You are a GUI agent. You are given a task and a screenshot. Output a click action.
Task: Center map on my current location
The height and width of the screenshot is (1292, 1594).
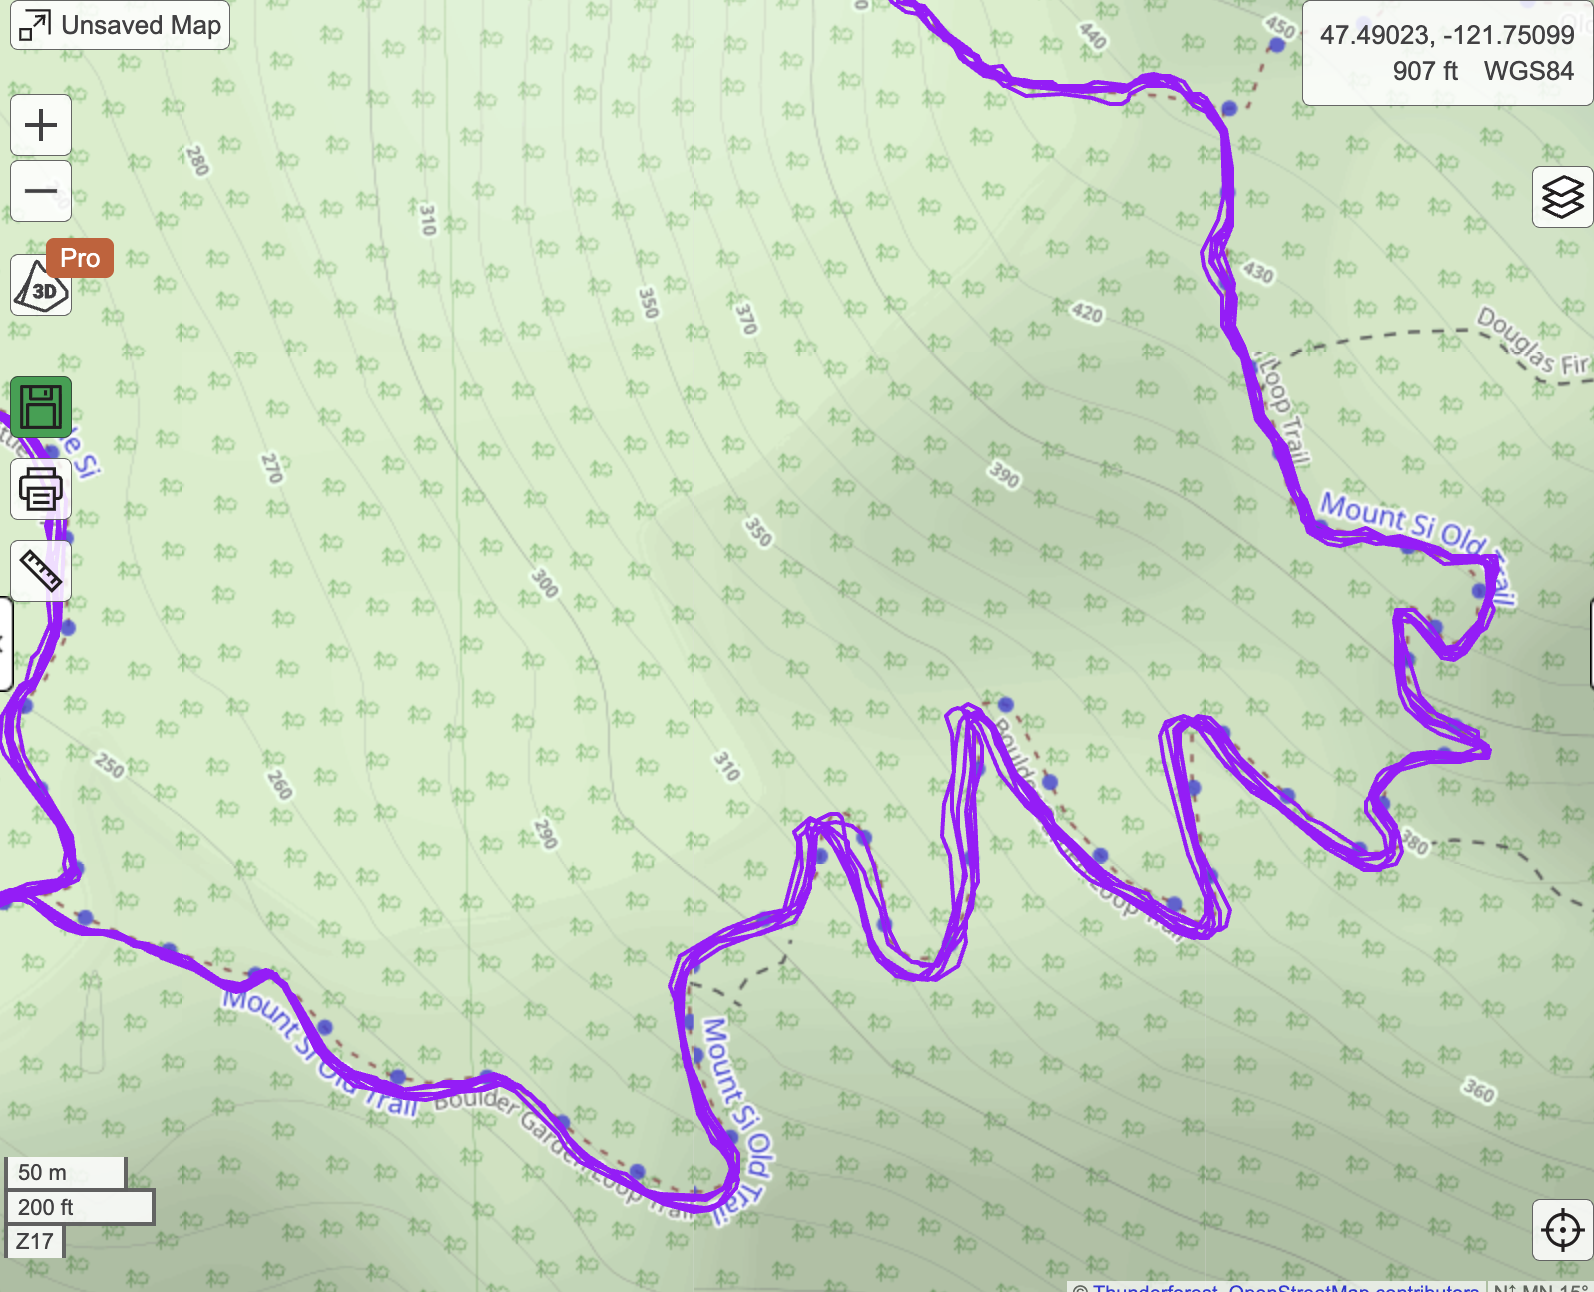click(1562, 1230)
